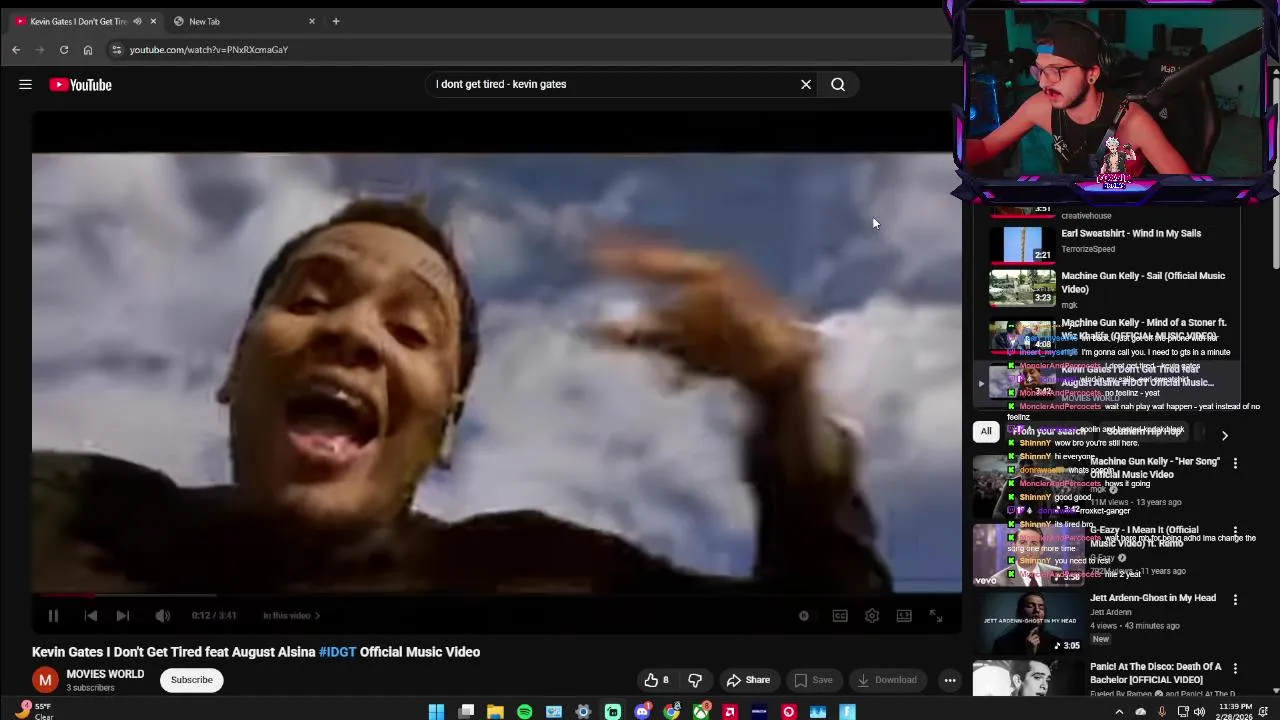Skip to previous video in playlist
This screenshot has height=720, width=1280.
(90, 616)
